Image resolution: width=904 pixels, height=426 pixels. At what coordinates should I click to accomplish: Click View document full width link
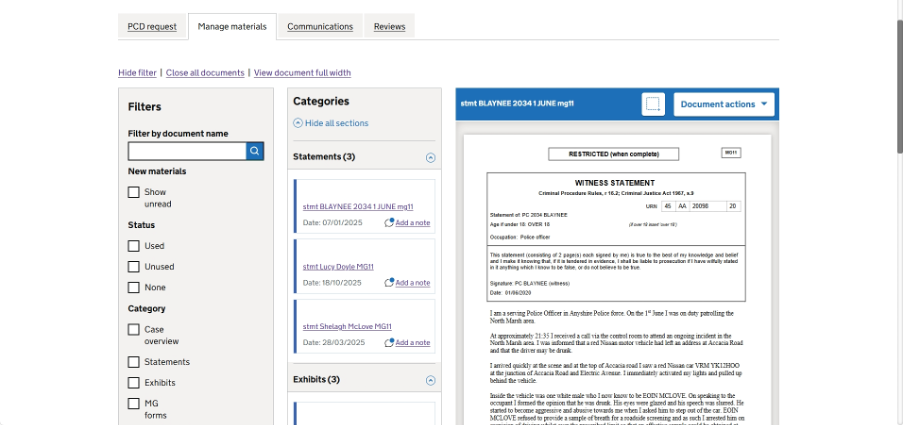point(302,73)
